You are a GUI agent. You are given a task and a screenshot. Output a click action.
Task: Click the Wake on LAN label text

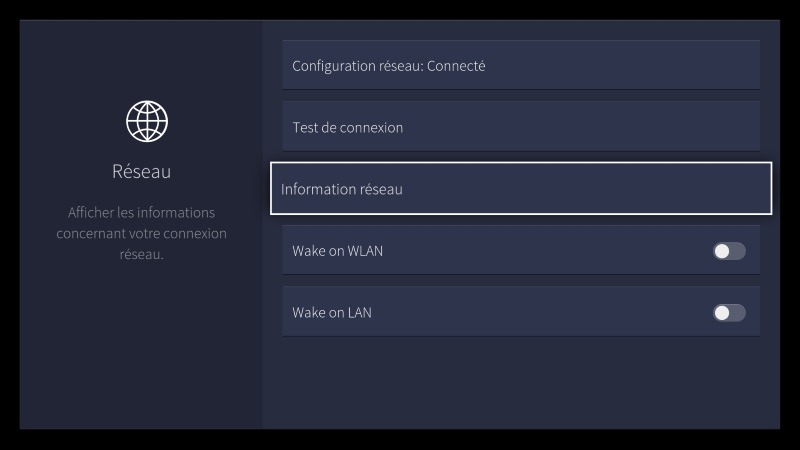click(331, 313)
